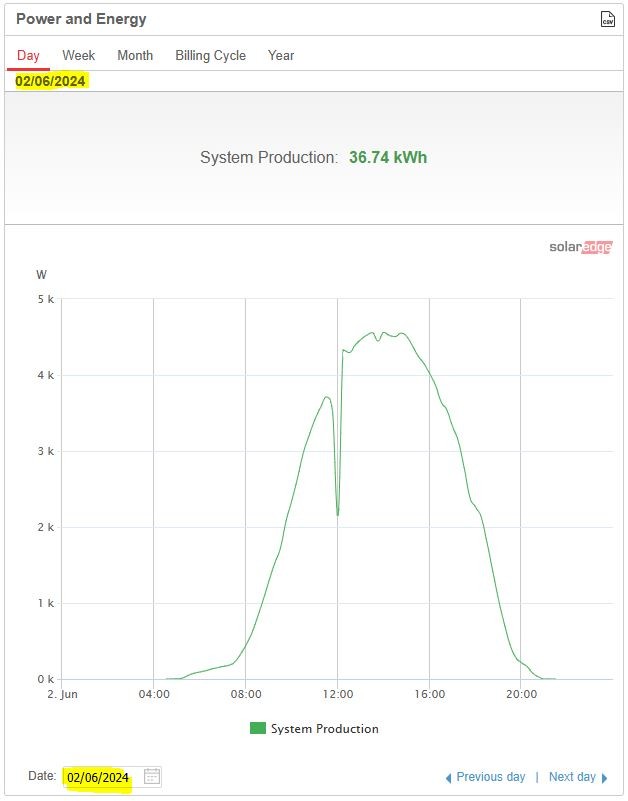The height and width of the screenshot is (801, 628).
Task: Toggle the System Production green legend swatch
Action: point(258,728)
